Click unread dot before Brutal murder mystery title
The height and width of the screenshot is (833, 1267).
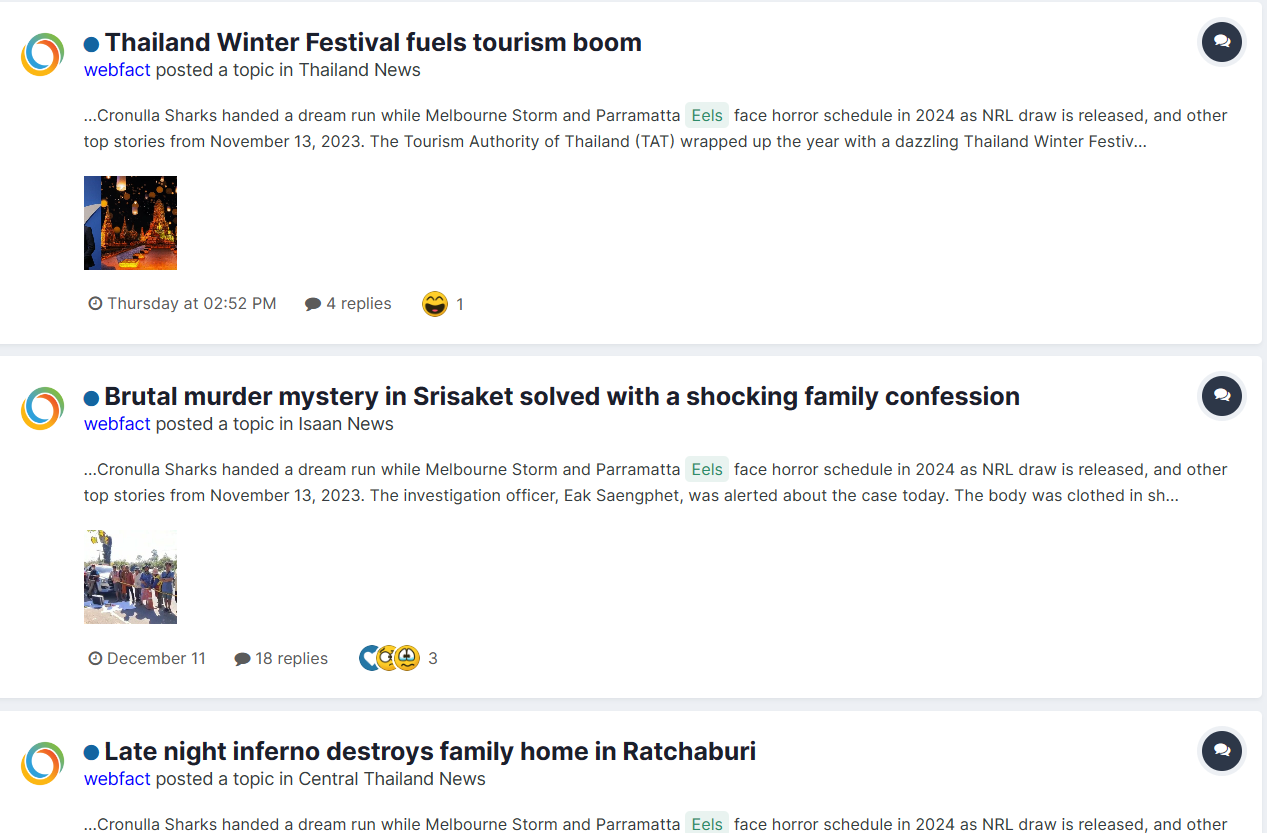[91, 398]
